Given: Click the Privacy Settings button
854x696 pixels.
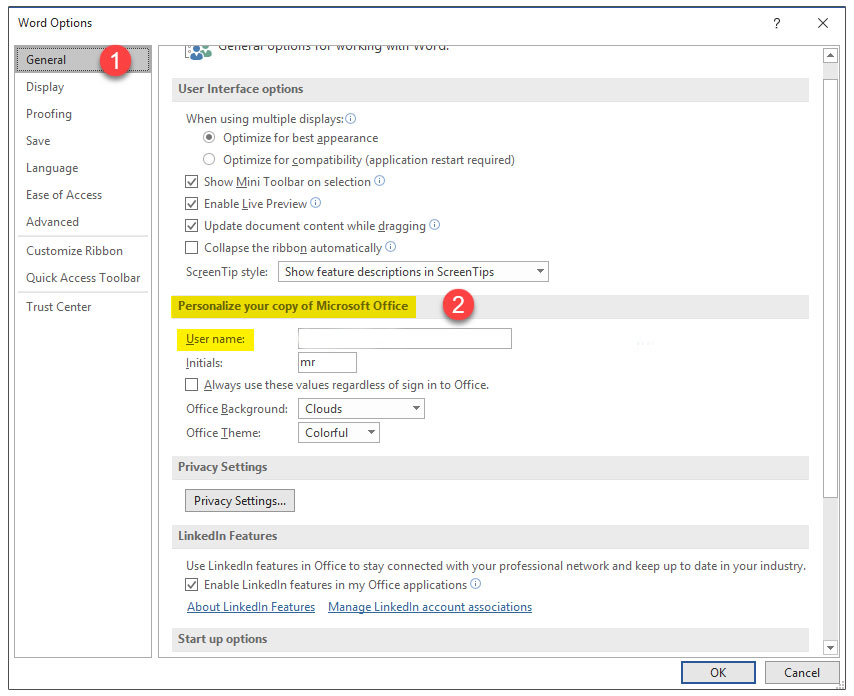Looking at the screenshot, I should [240, 500].
